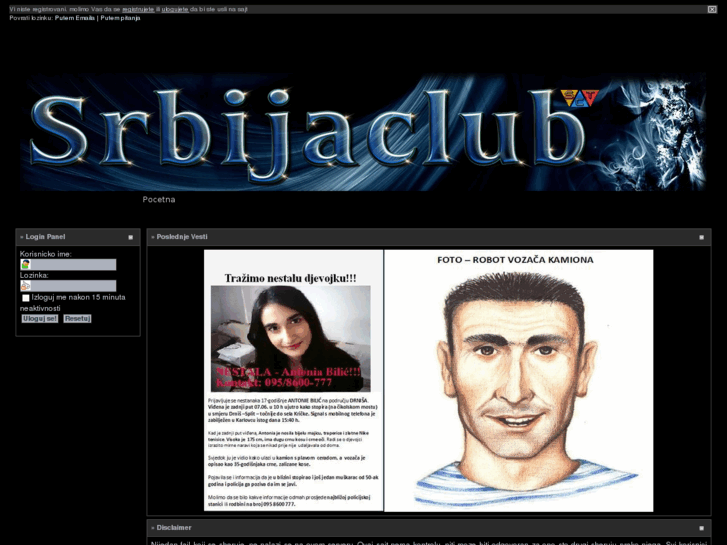The image size is (727, 545).
Task: Recover password via Putem Emaila
Action: (75, 18)
